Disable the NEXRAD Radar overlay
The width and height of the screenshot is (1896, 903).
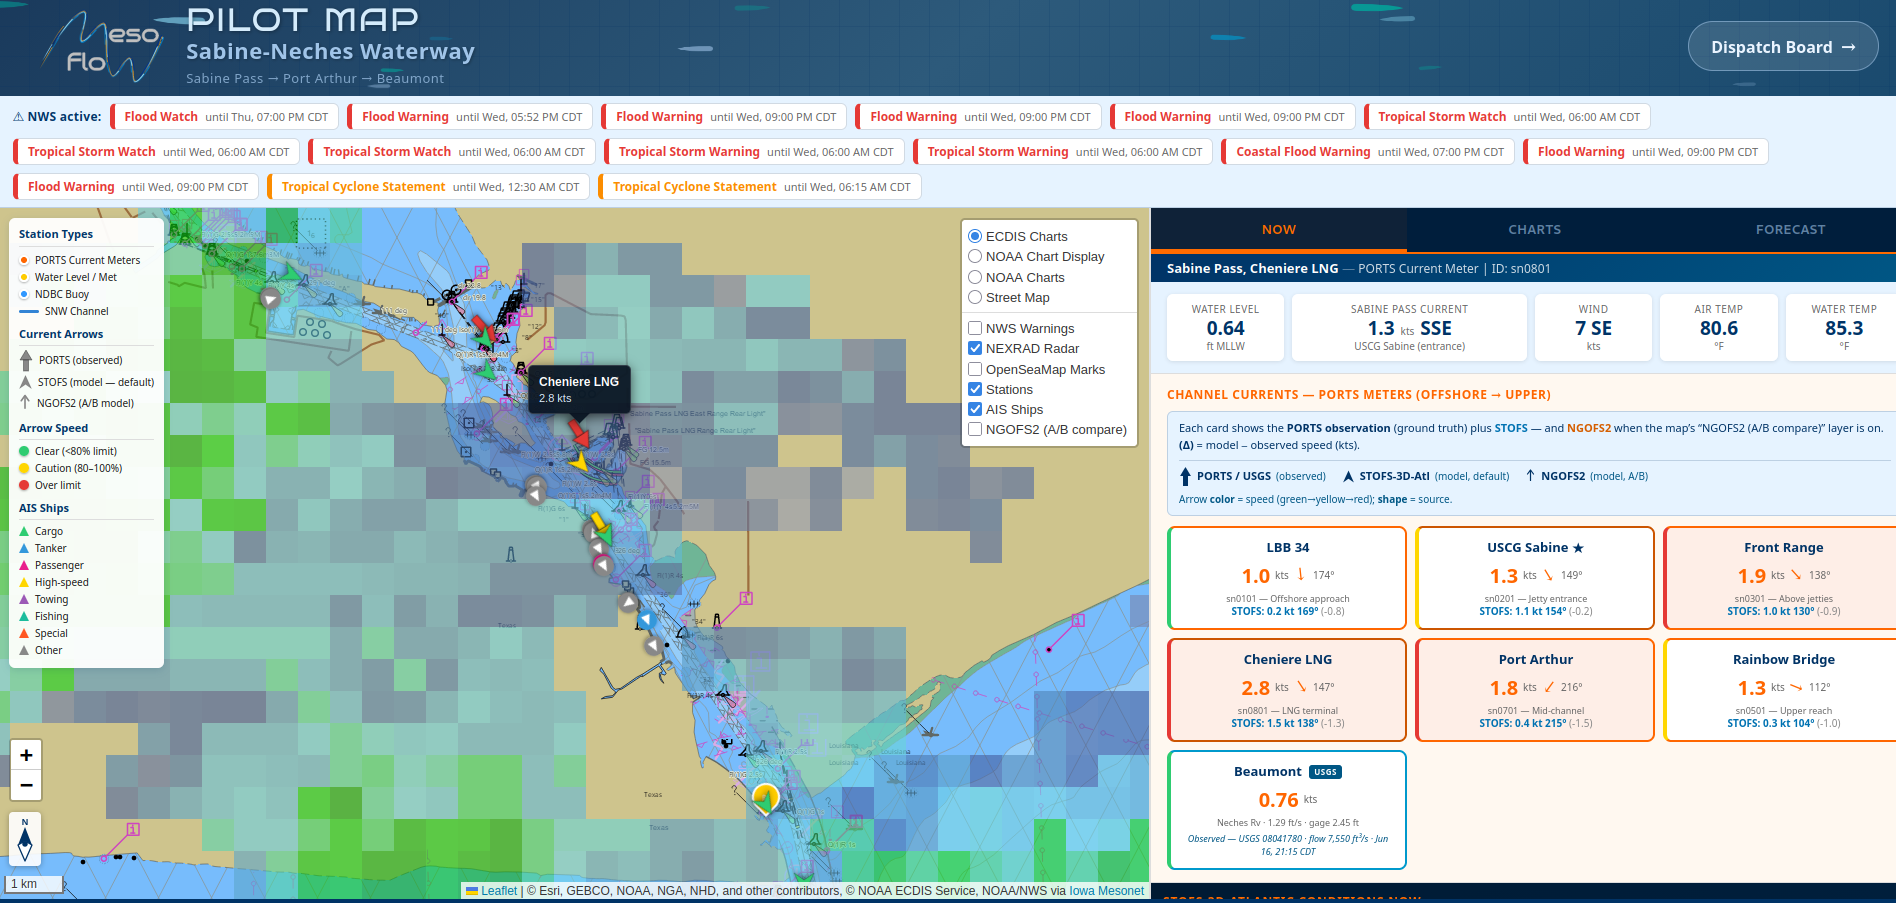click(975, 348)
